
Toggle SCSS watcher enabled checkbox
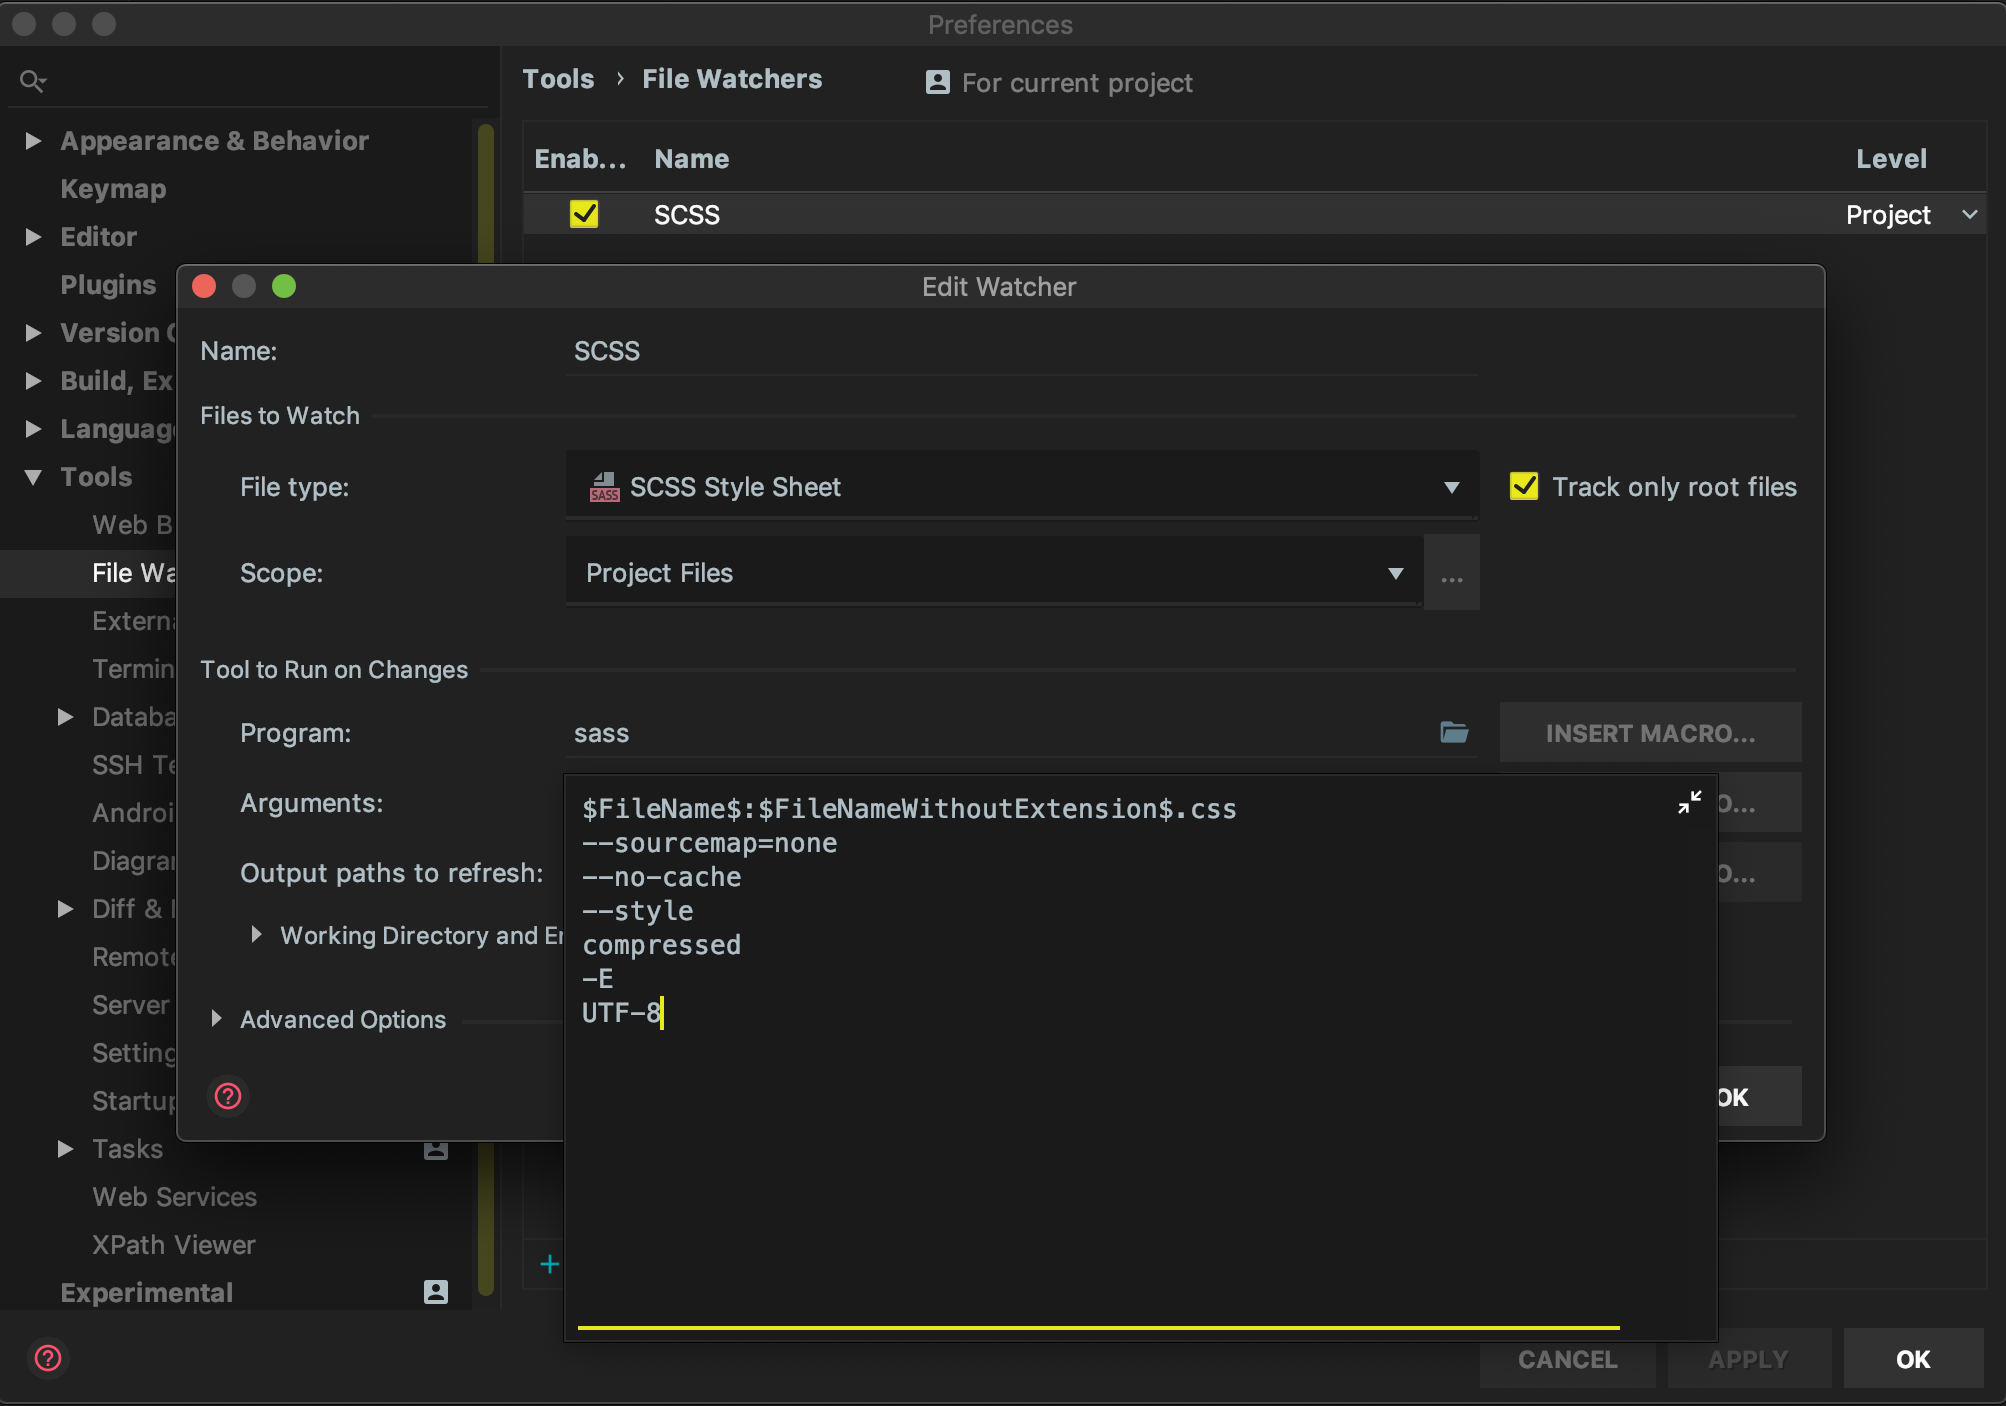[584, 214]
